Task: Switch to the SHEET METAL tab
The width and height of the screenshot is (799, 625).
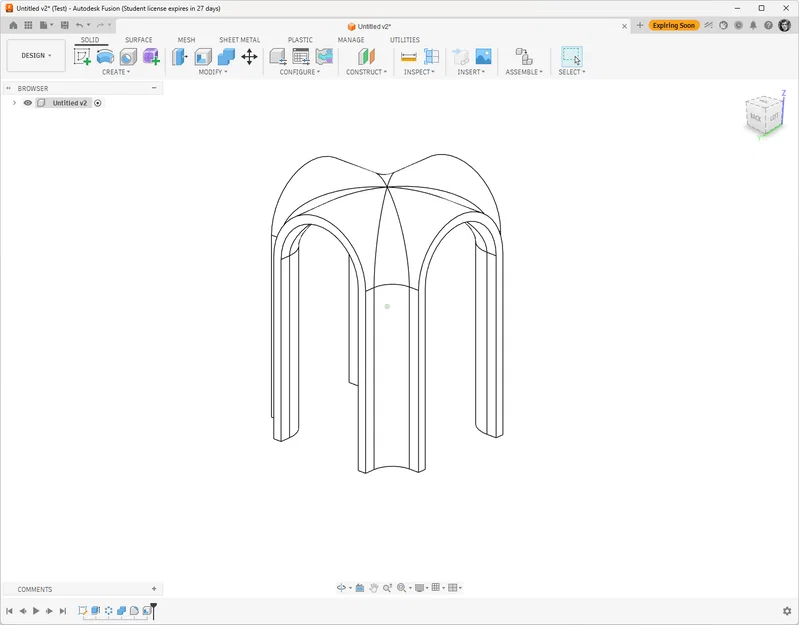Action: pyautogui.click(x=239, y=40)
